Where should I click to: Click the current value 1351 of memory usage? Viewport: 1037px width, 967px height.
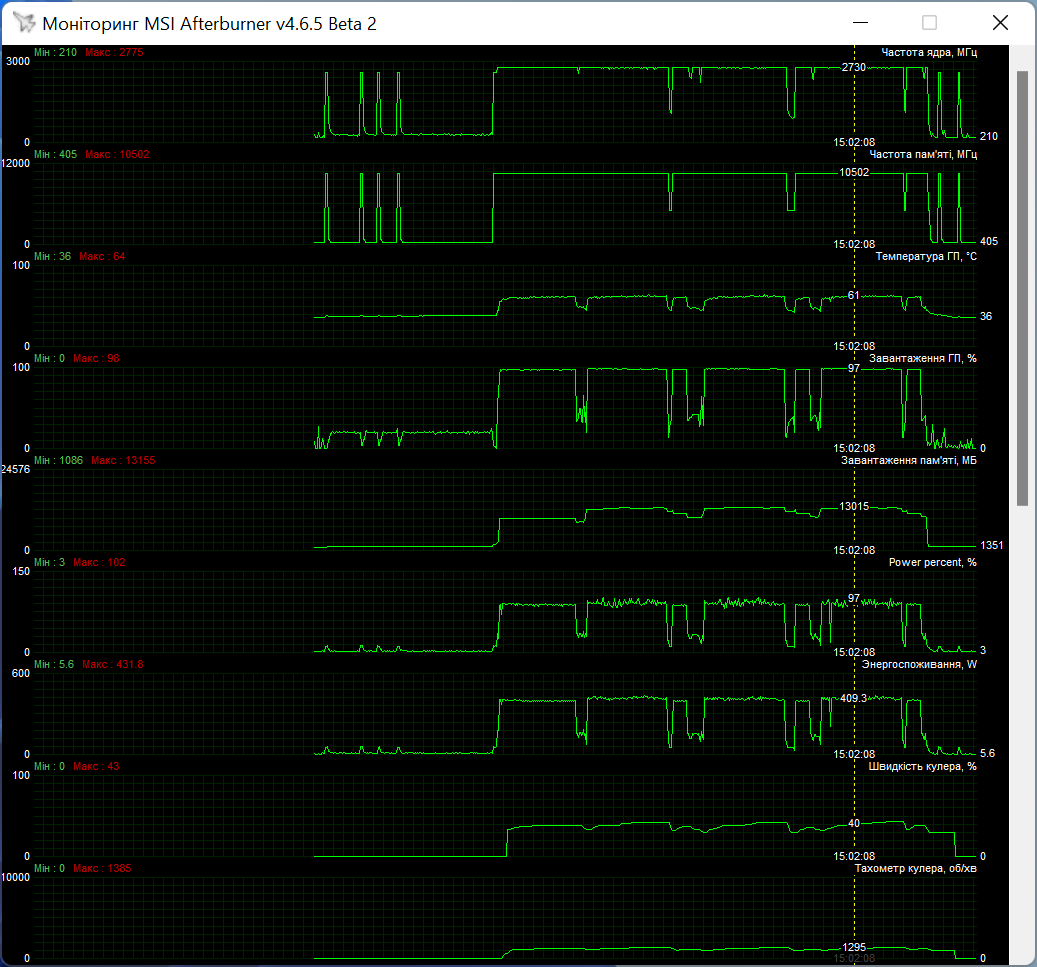pyautogui.click(x=991, y=545)
